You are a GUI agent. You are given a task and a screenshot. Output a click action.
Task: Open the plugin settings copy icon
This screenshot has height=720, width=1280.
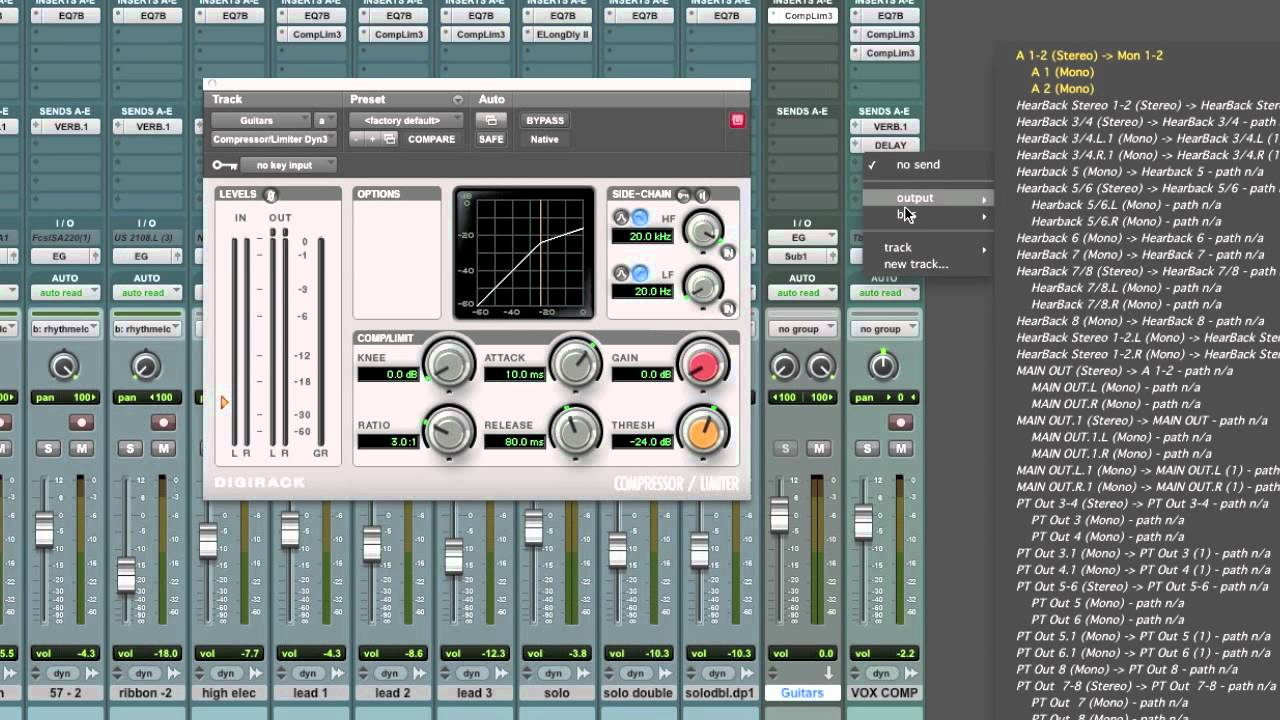click(x=389, y=139)
